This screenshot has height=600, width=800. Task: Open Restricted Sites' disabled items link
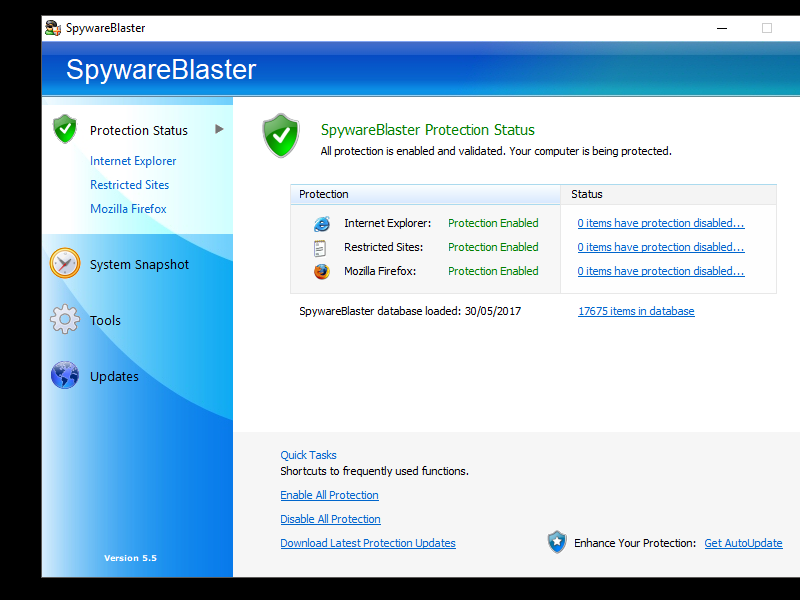(661, 247)
